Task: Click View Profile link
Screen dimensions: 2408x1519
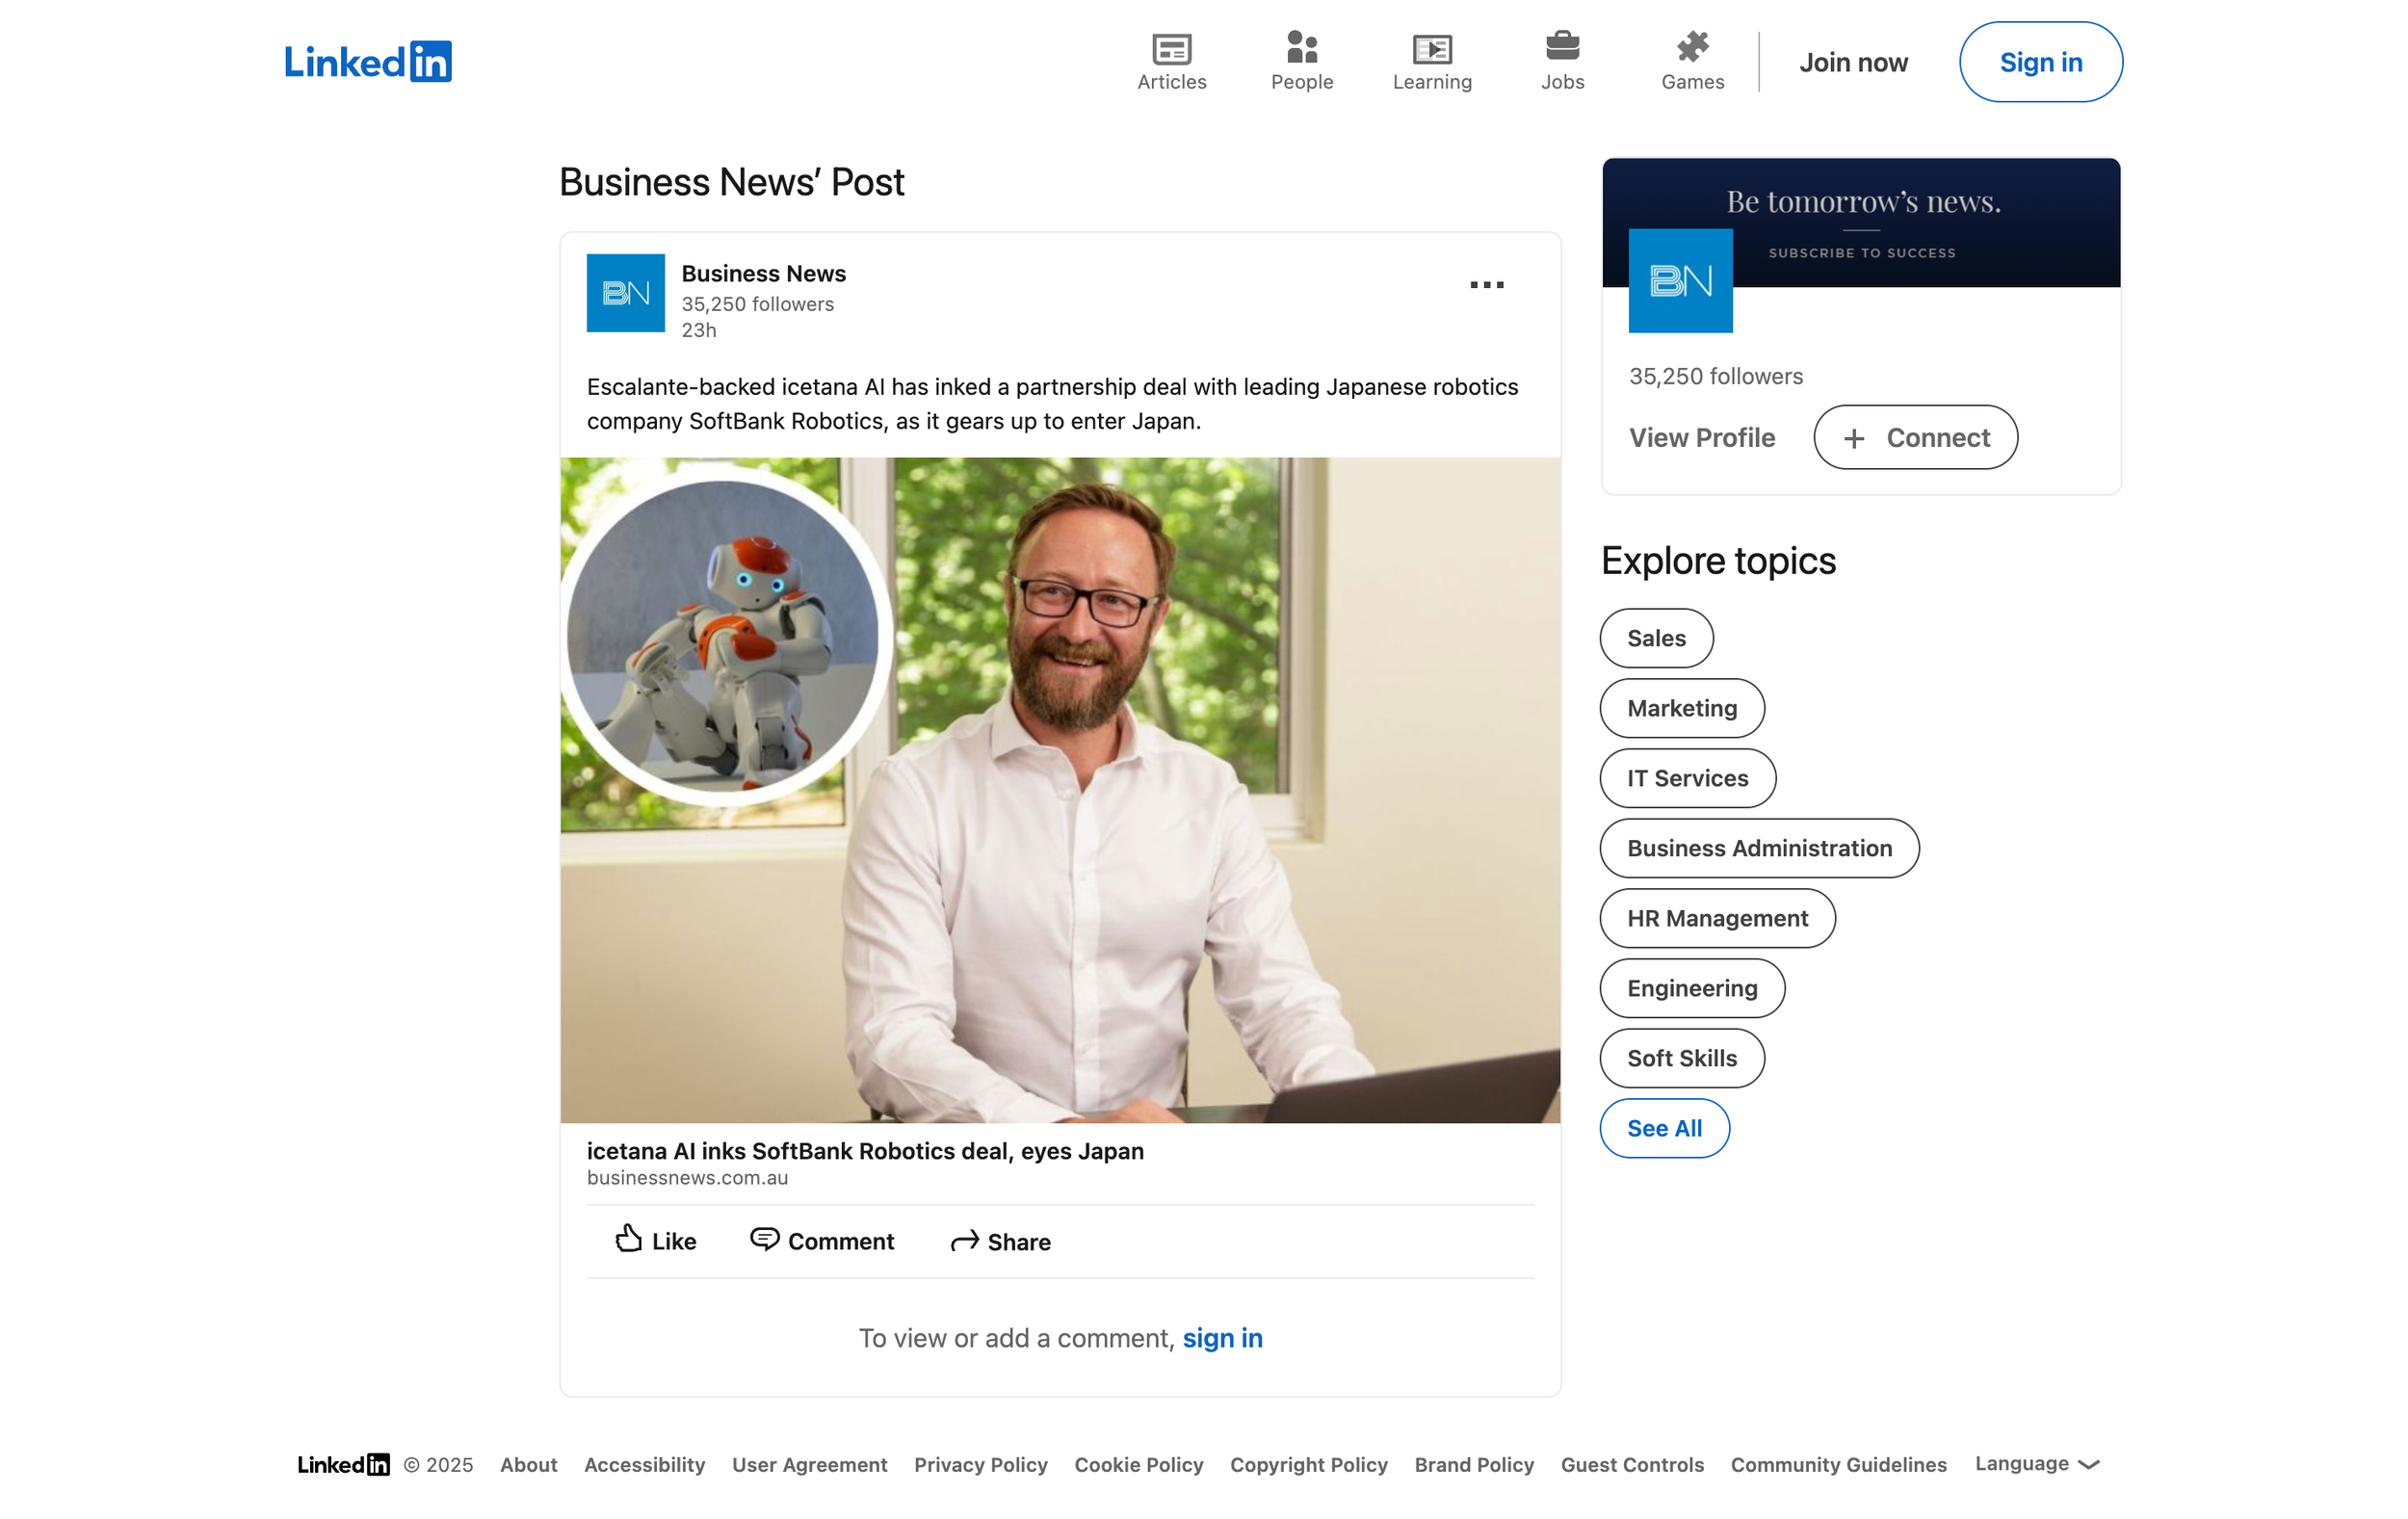Action: 1701,438
